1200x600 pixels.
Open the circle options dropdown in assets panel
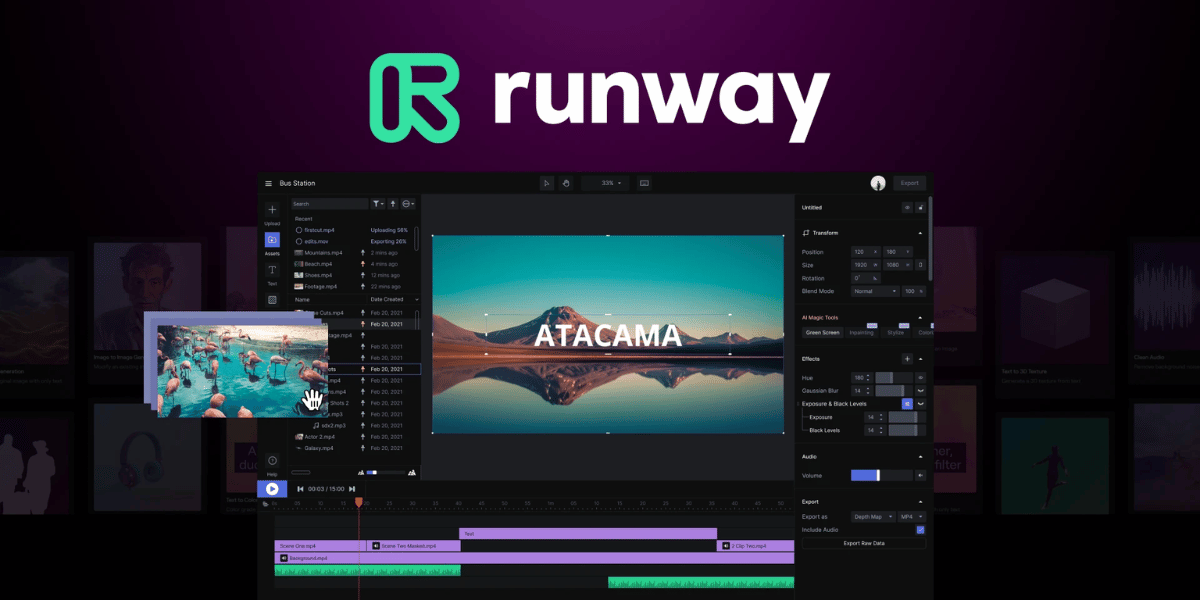pos(408,203)
